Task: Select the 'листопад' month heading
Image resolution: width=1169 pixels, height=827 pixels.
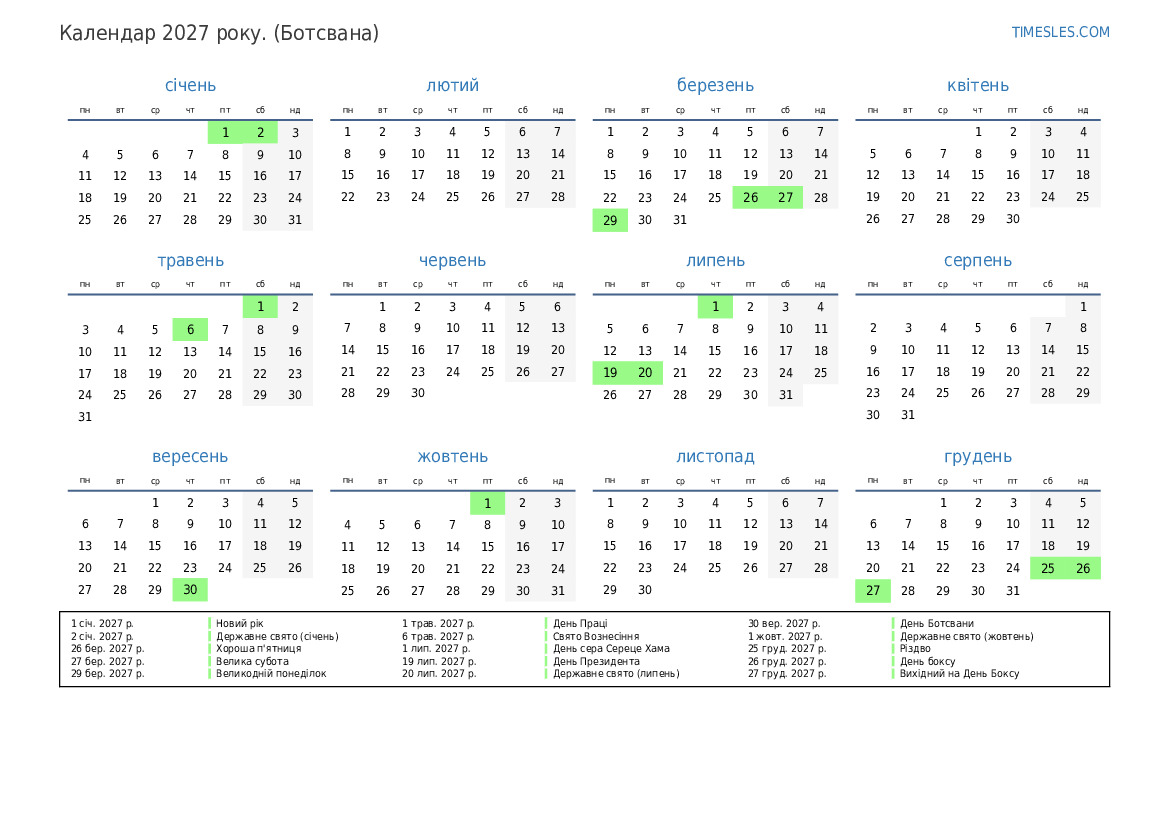Action: click(x=715, y=456)
